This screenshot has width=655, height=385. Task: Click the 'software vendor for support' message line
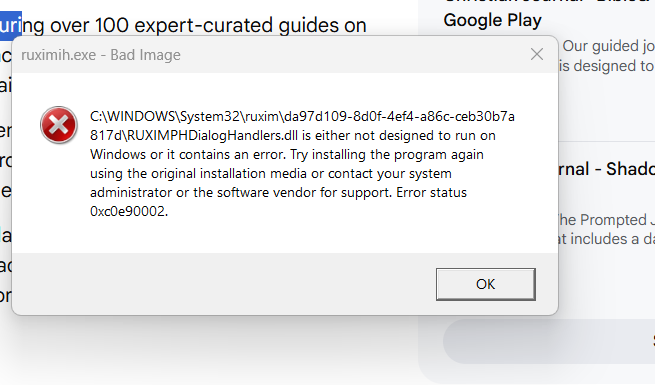(x=278, y=192)
